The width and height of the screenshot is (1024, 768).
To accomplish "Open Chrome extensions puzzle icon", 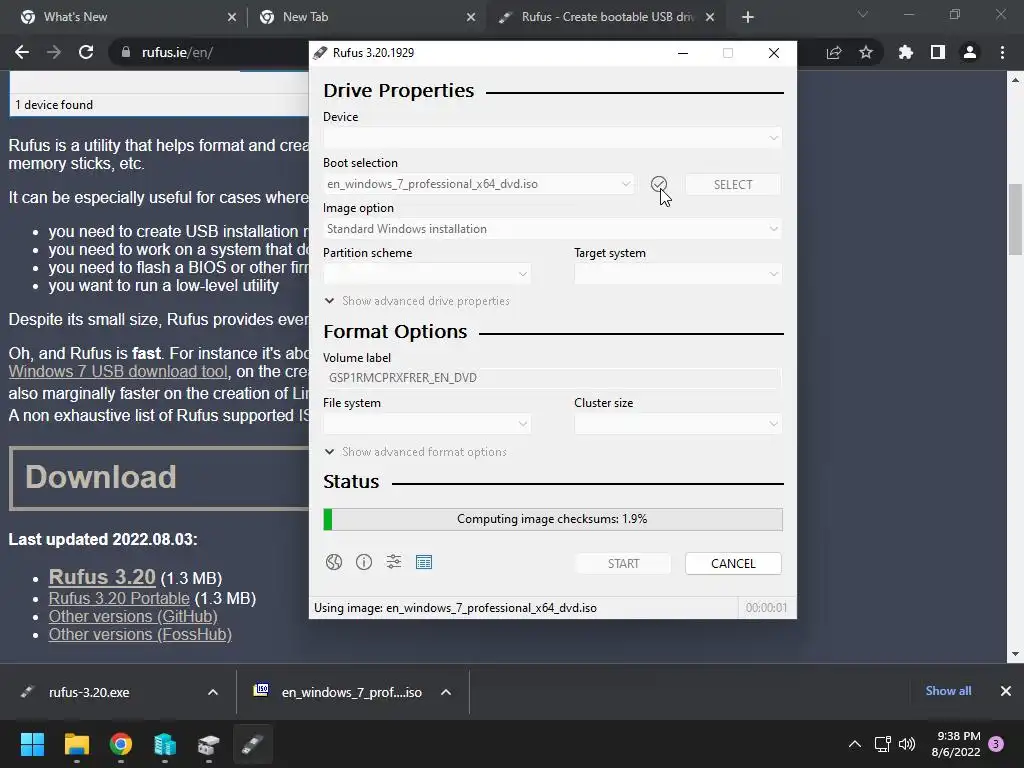I will pos(906,52).
